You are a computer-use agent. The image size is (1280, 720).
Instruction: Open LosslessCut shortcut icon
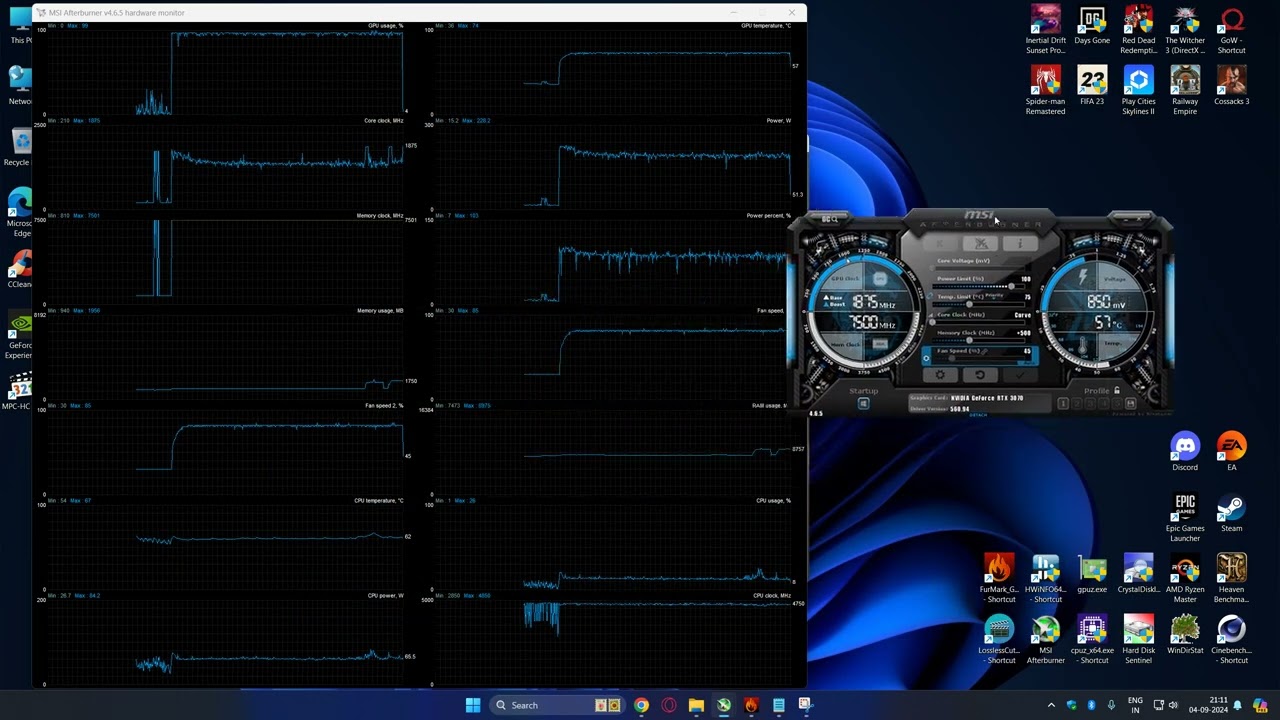click(x=998, y=640)
